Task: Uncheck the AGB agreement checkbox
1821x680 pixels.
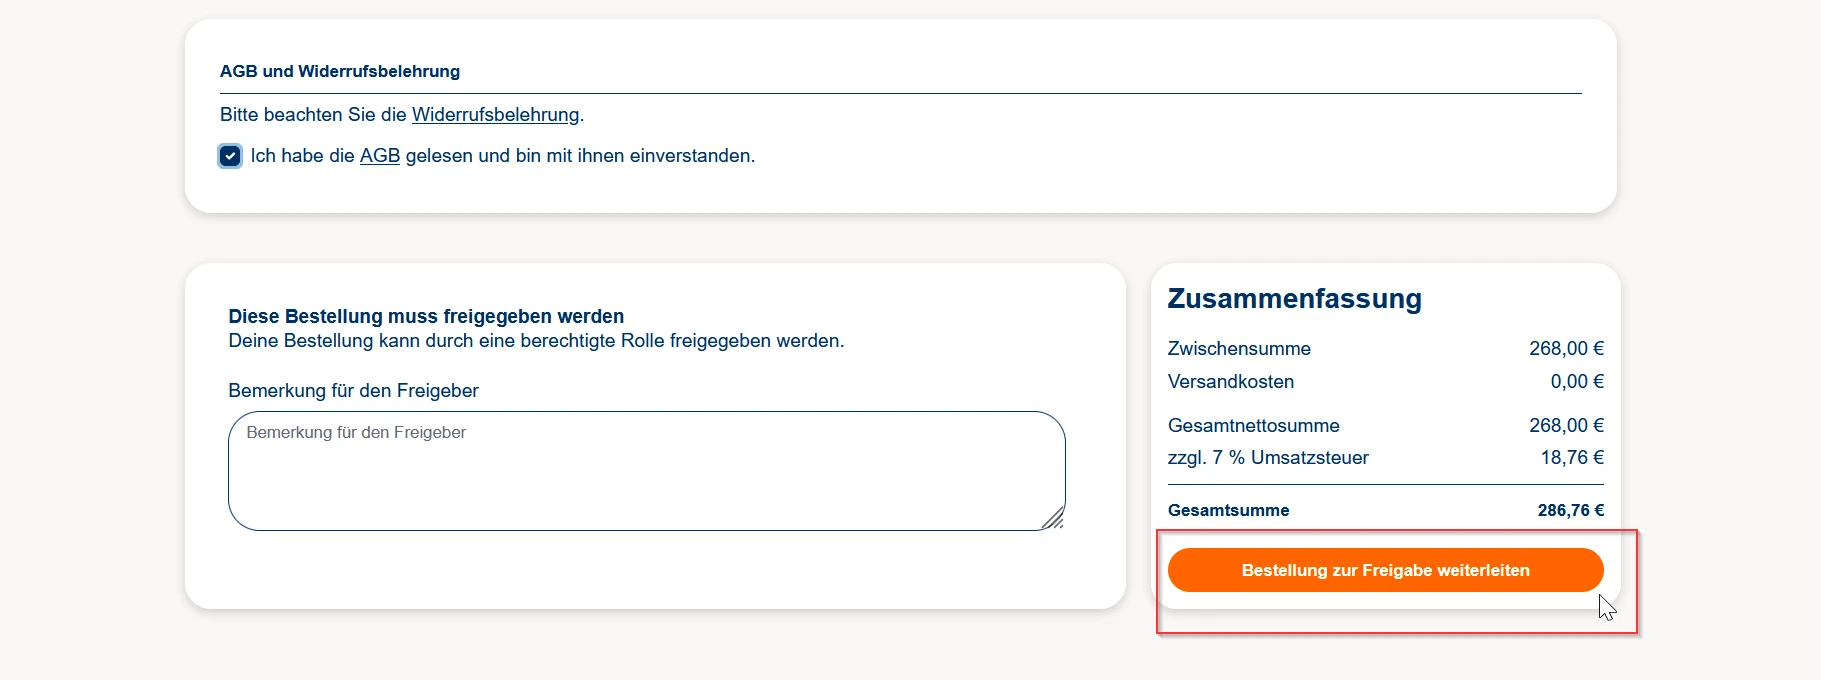Action: pos(230,156)
